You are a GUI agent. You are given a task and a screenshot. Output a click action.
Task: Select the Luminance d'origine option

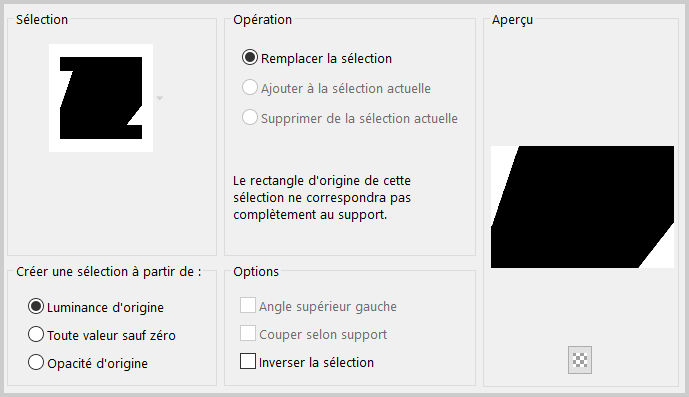pos(36,306)
